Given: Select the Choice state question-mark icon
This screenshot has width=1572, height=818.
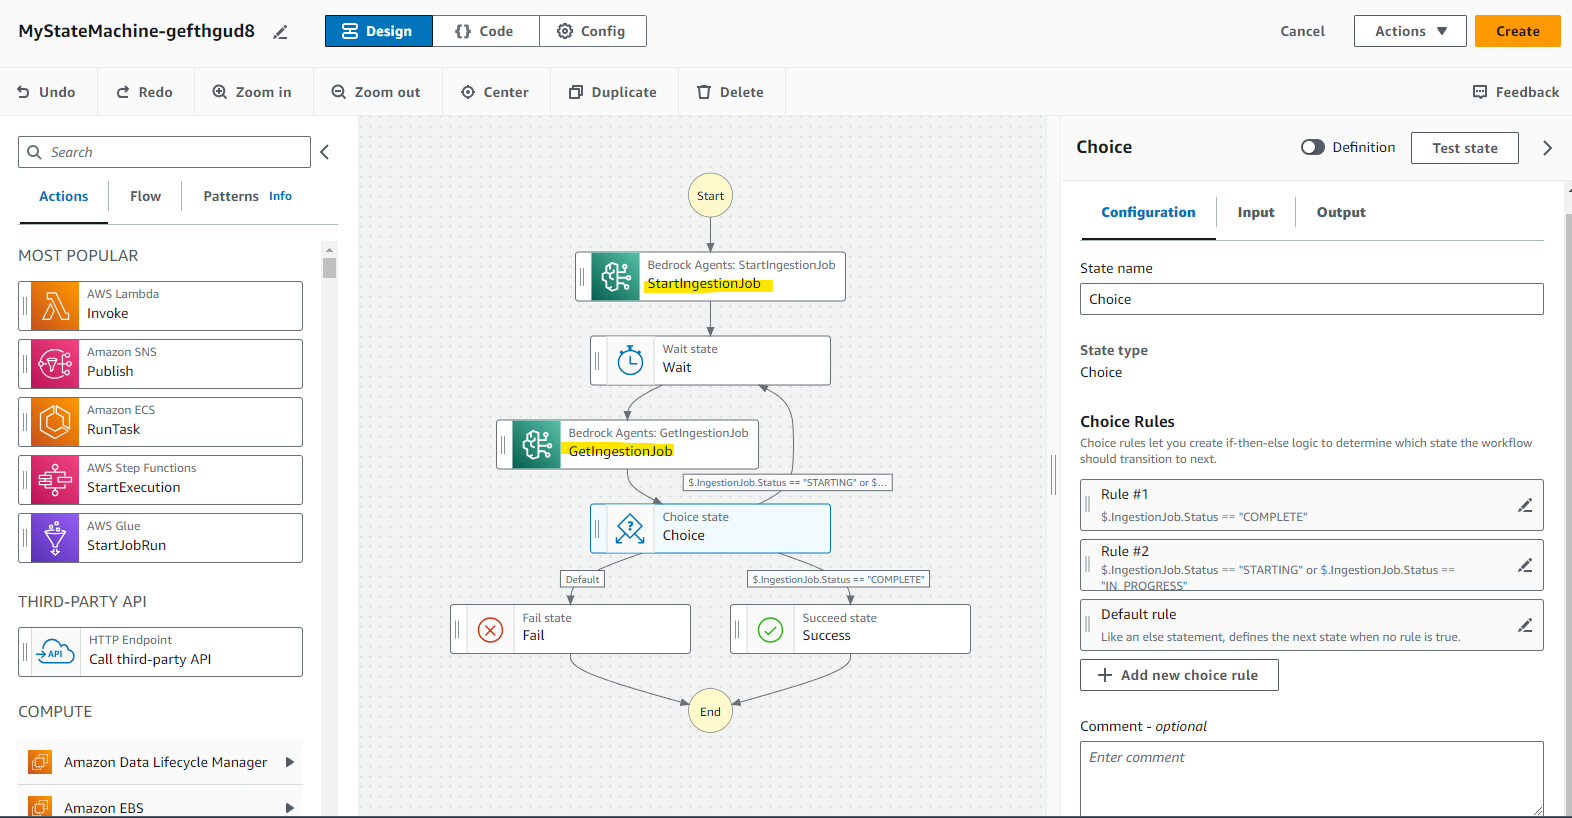Looking at the screenshot, I should tap(630, 528).
